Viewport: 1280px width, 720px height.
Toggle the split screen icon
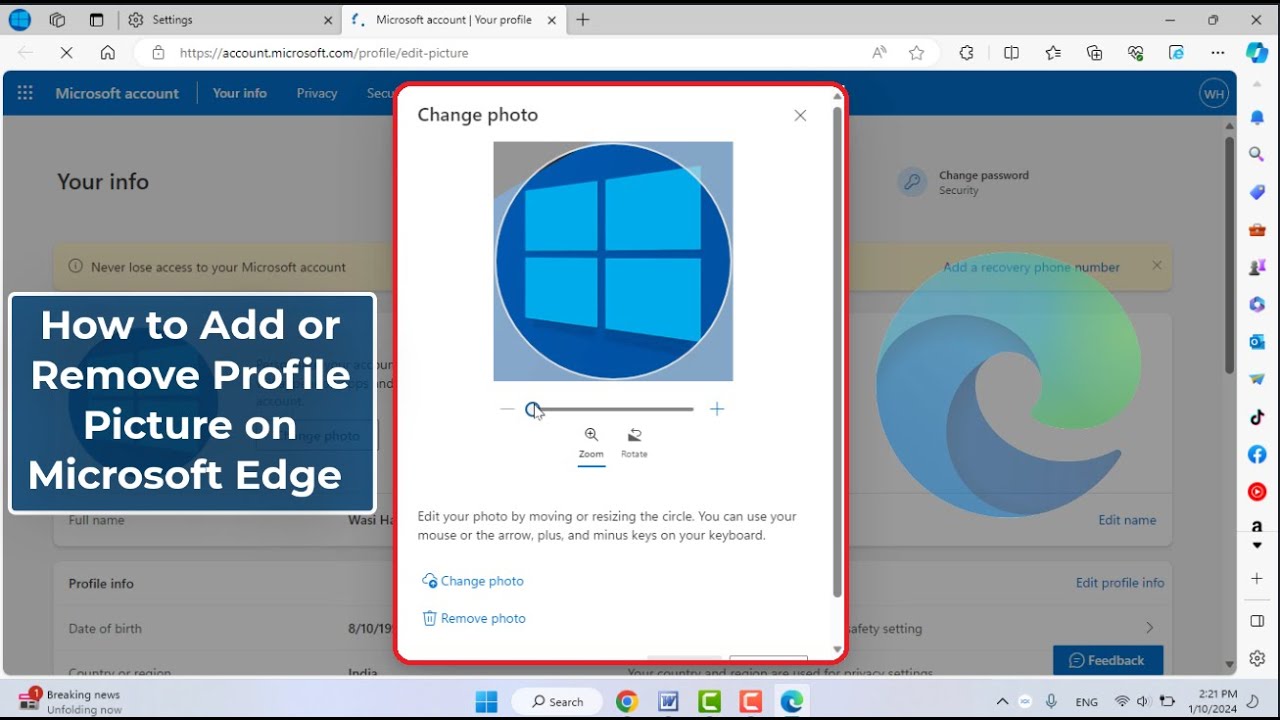pos(1011,53)
